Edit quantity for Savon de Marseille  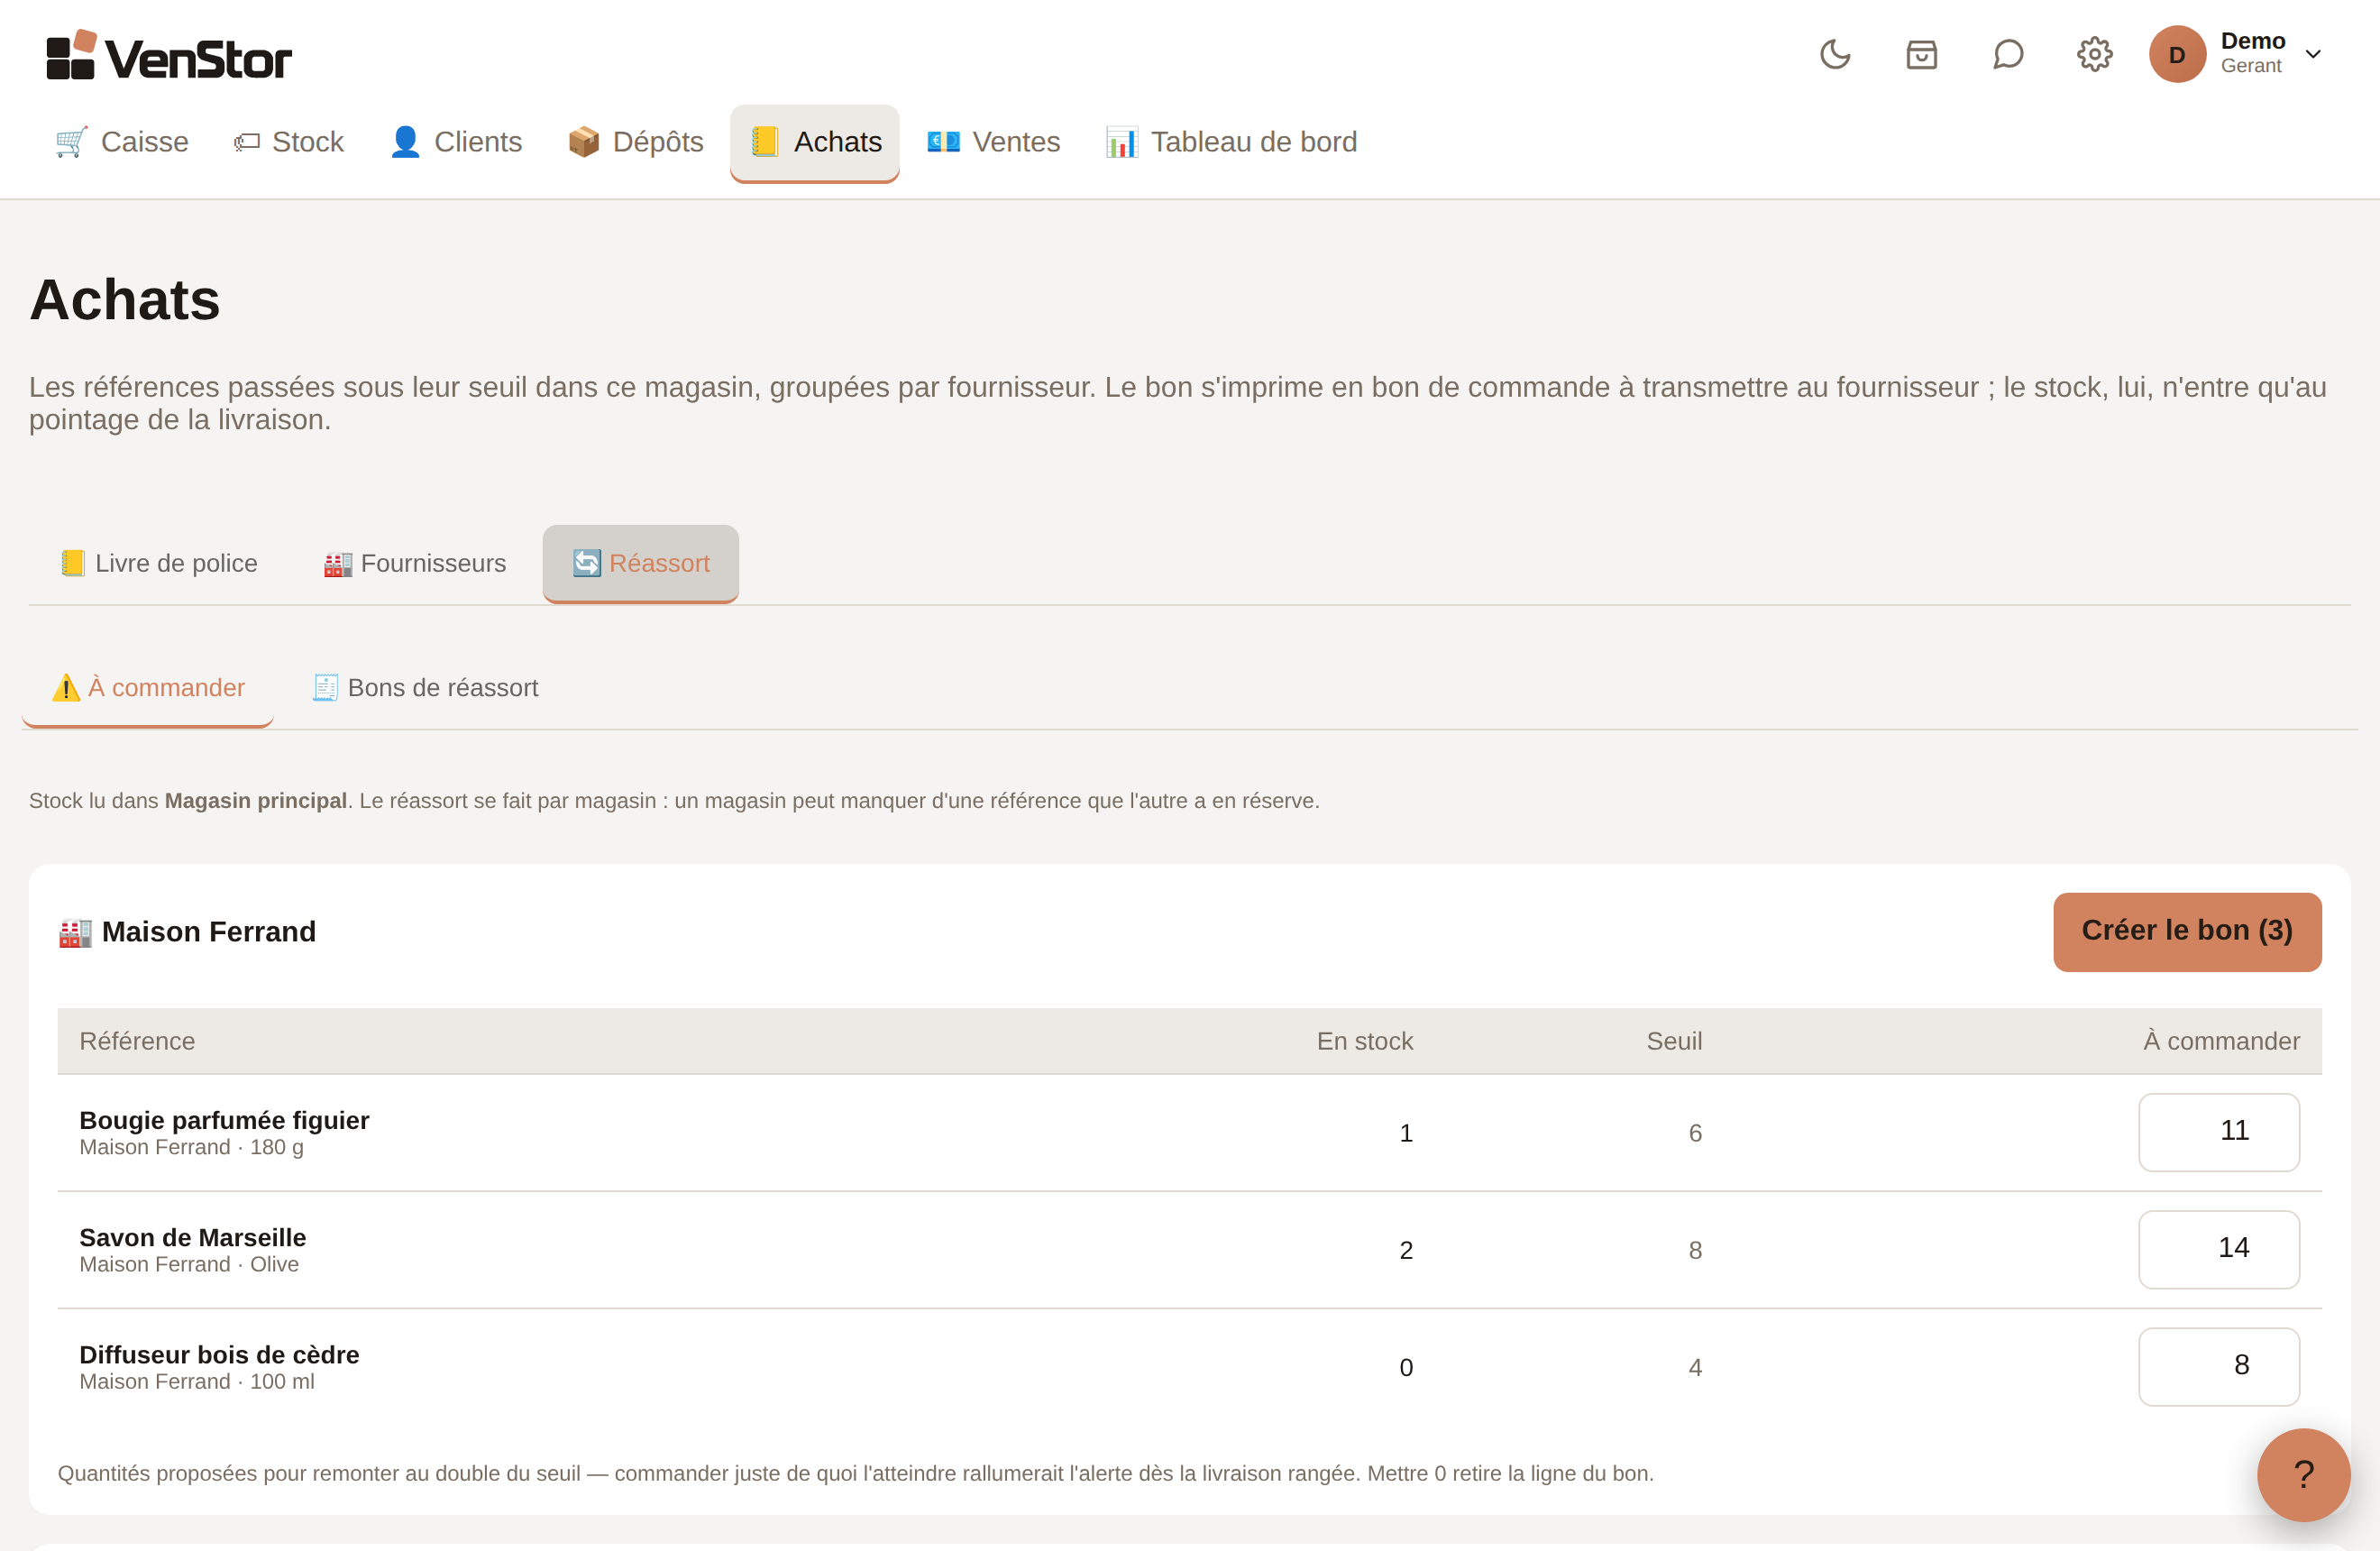[x=2219, y=1249]
